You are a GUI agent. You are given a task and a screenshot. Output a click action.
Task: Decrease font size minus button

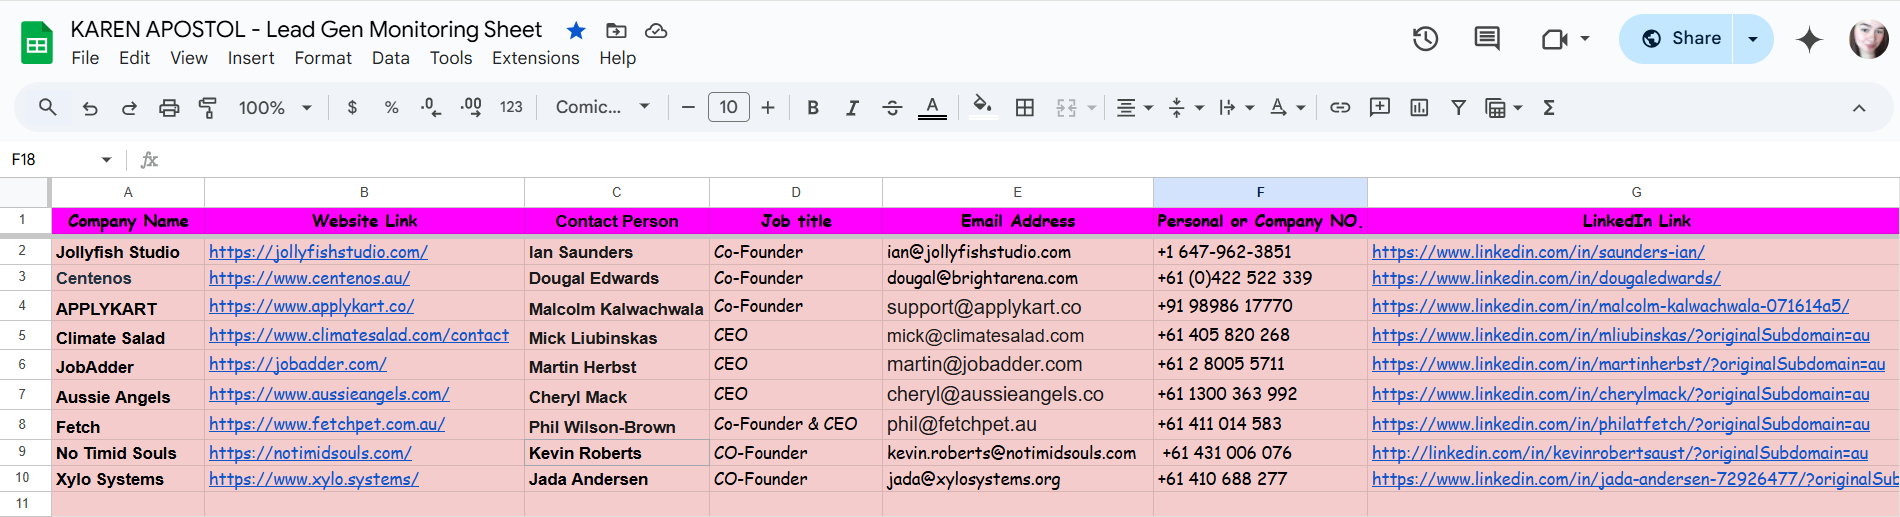688,107
